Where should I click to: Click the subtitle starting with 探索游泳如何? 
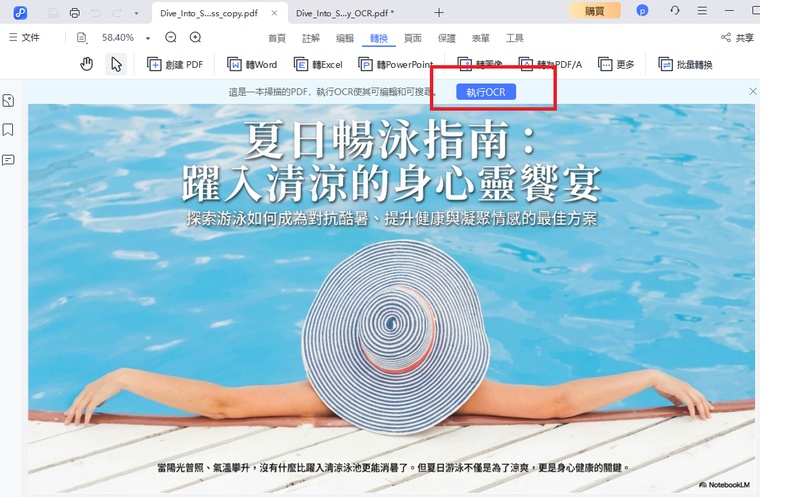[x=391, y=219]
